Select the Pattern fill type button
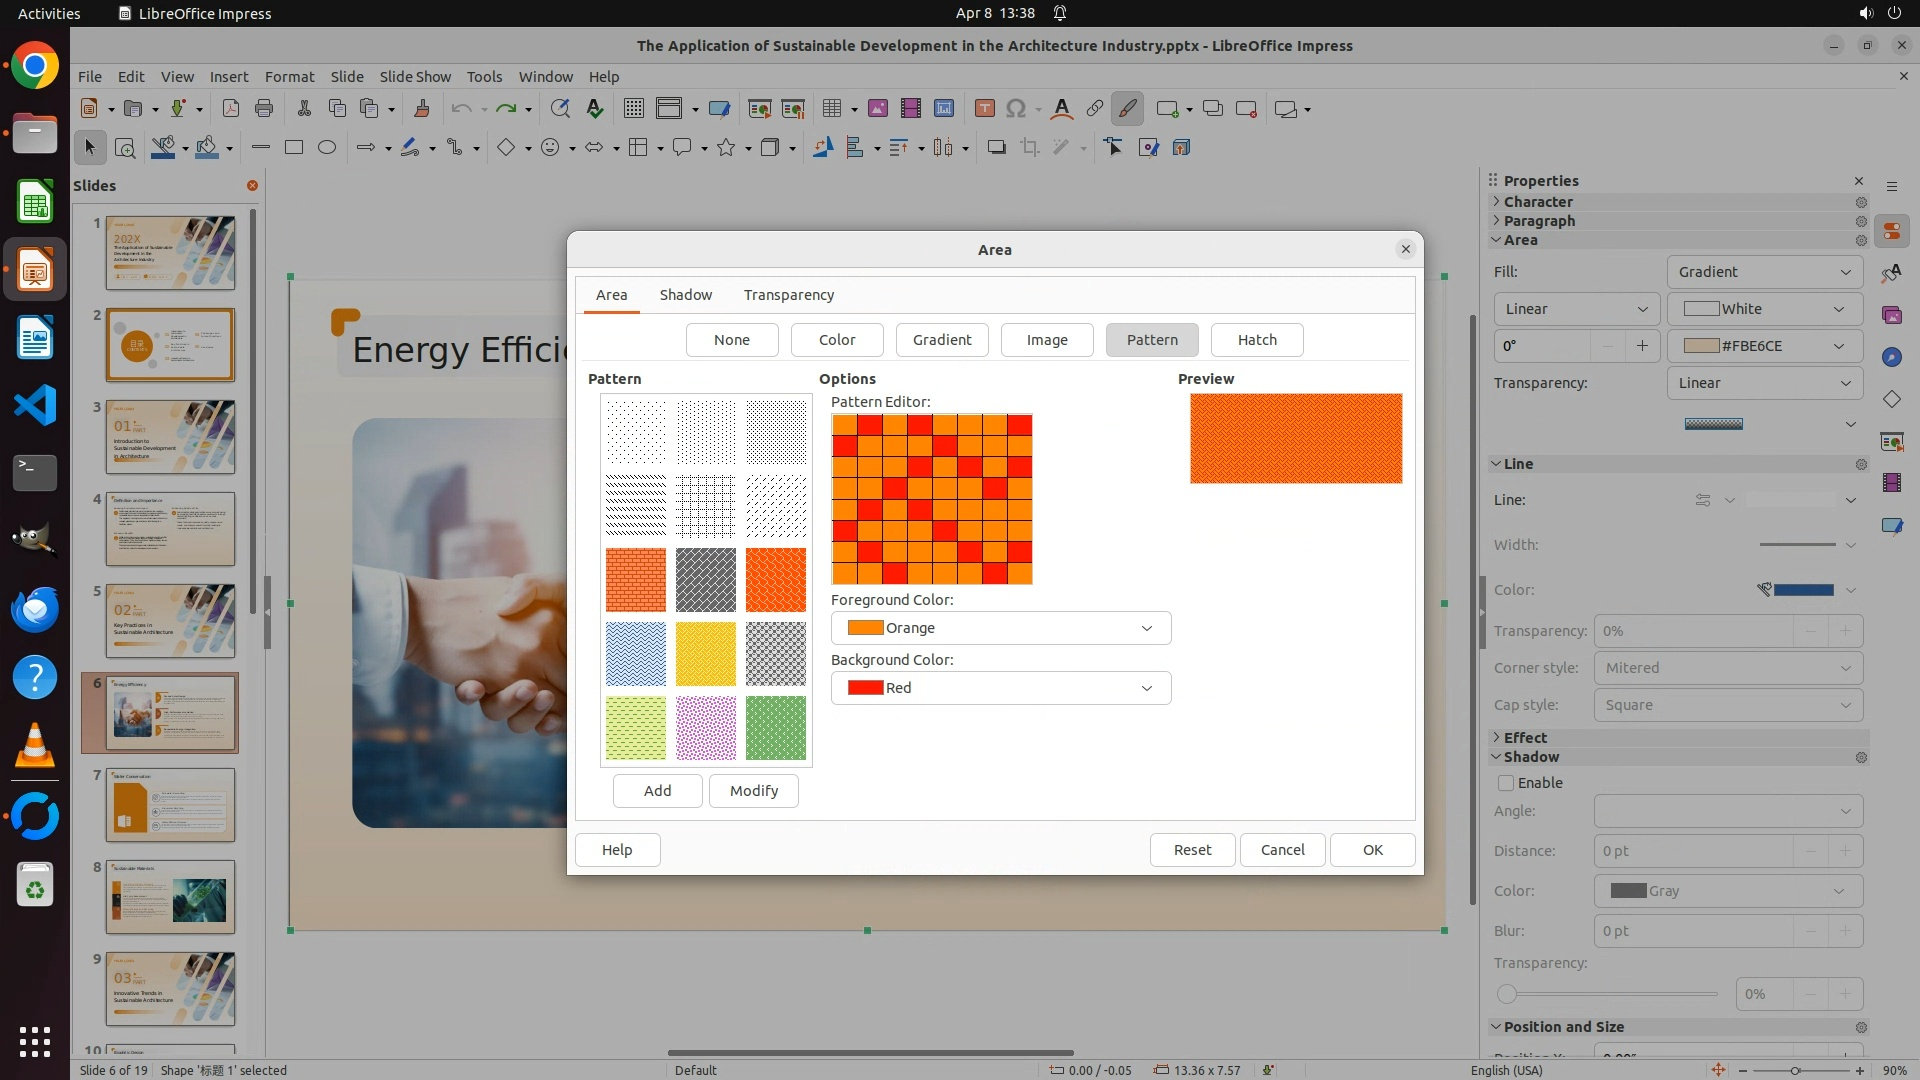The height and width of the screenshot is (1080, 1920). (1152, 340)
